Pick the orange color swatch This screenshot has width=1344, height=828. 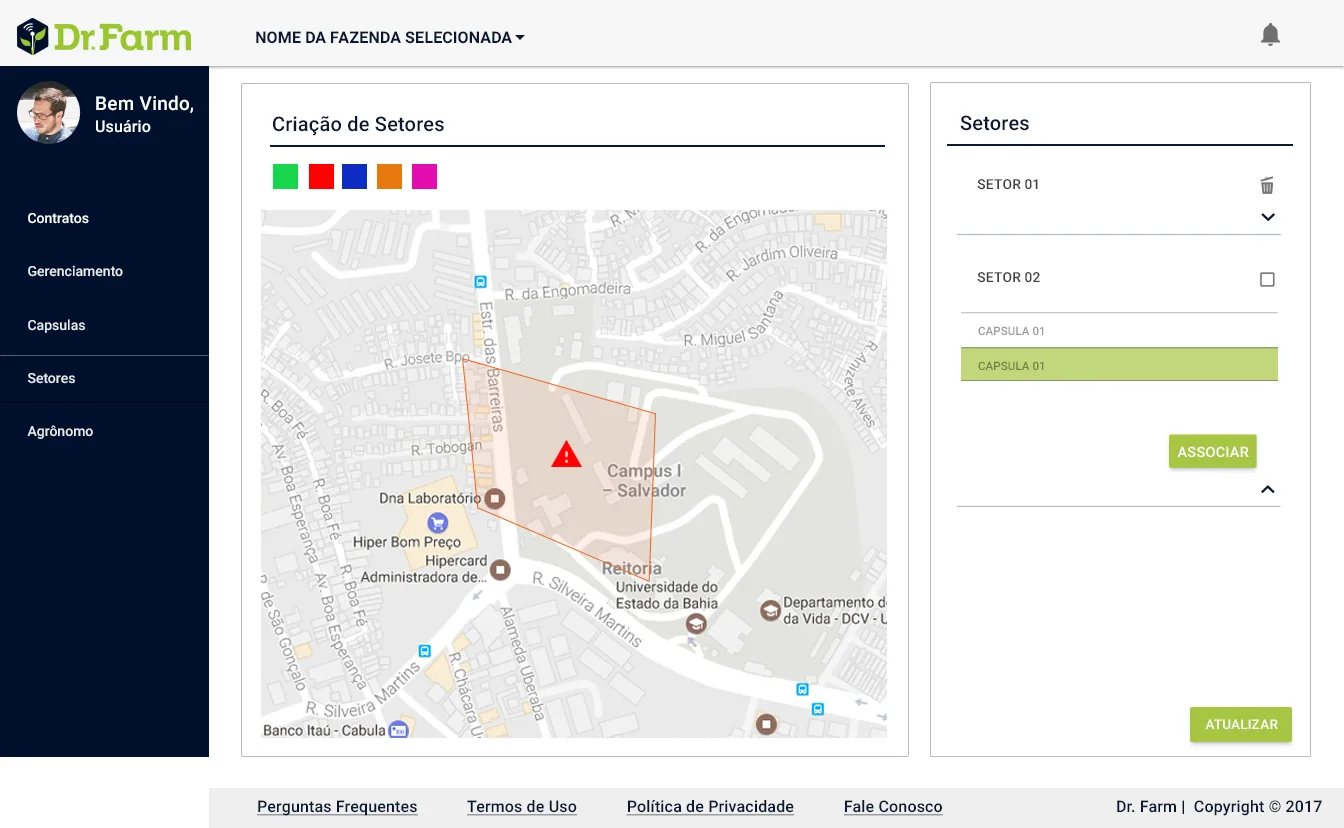pyautogui.click(x=389, y=176)
